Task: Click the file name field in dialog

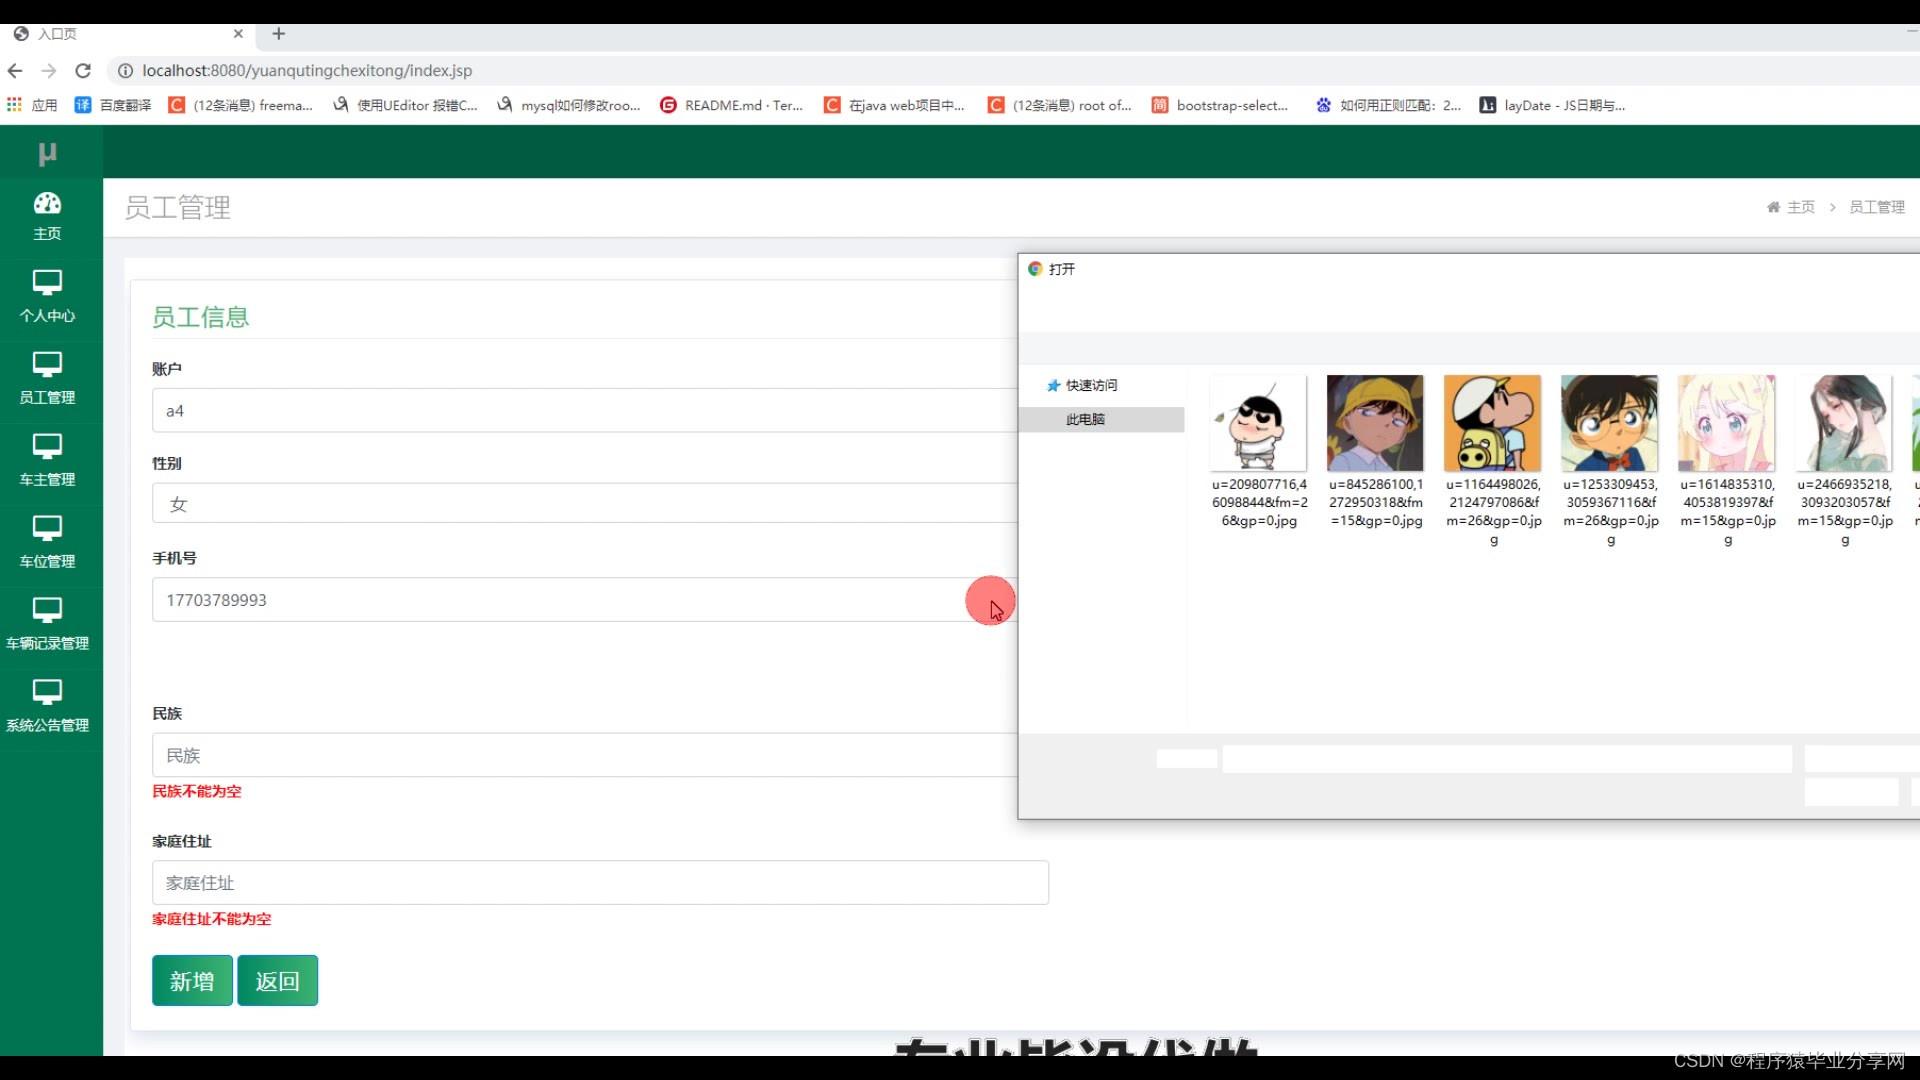Action: click(x=1507, y=759)
